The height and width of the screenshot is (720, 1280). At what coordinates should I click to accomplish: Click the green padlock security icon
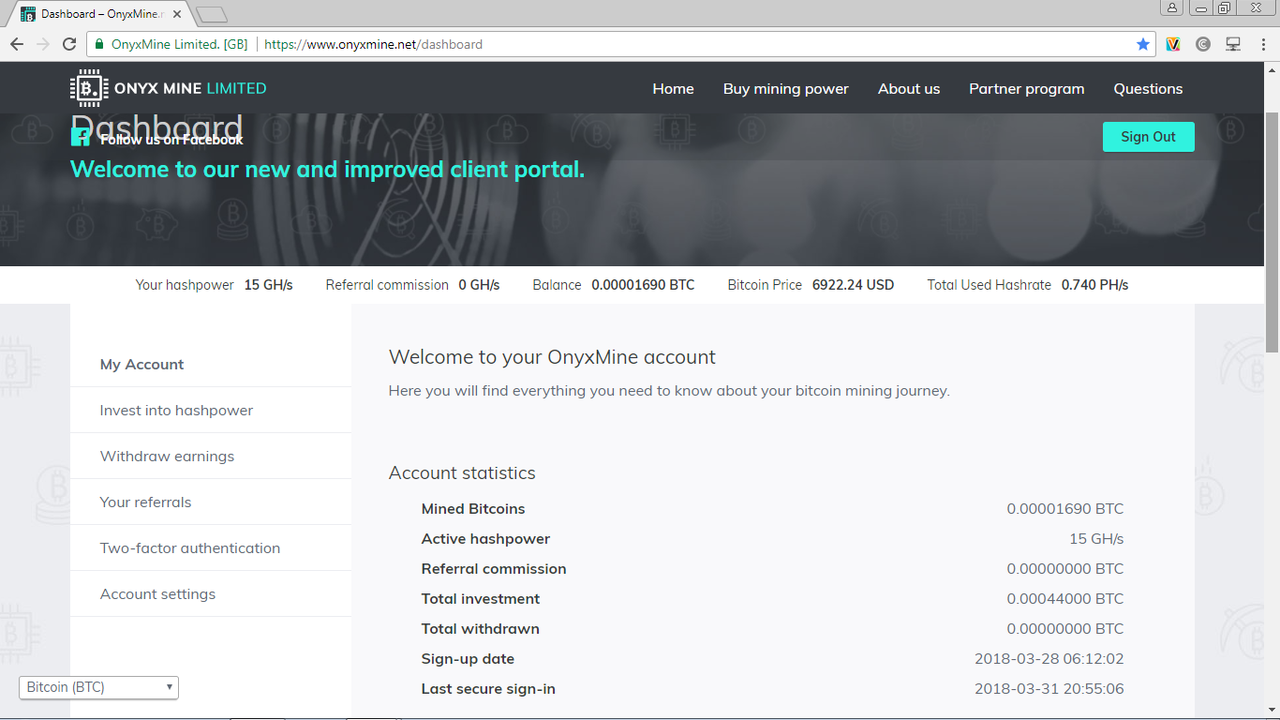pos(99,44)
